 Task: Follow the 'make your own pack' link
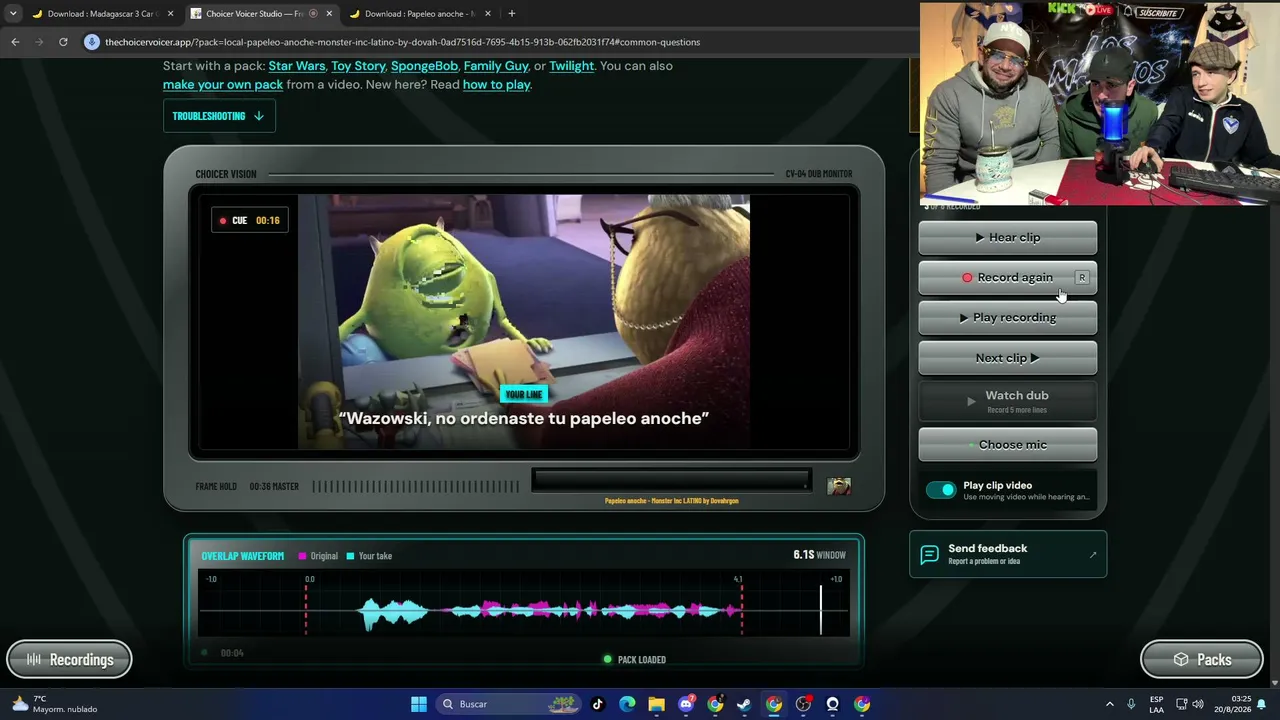click(223, 85)
